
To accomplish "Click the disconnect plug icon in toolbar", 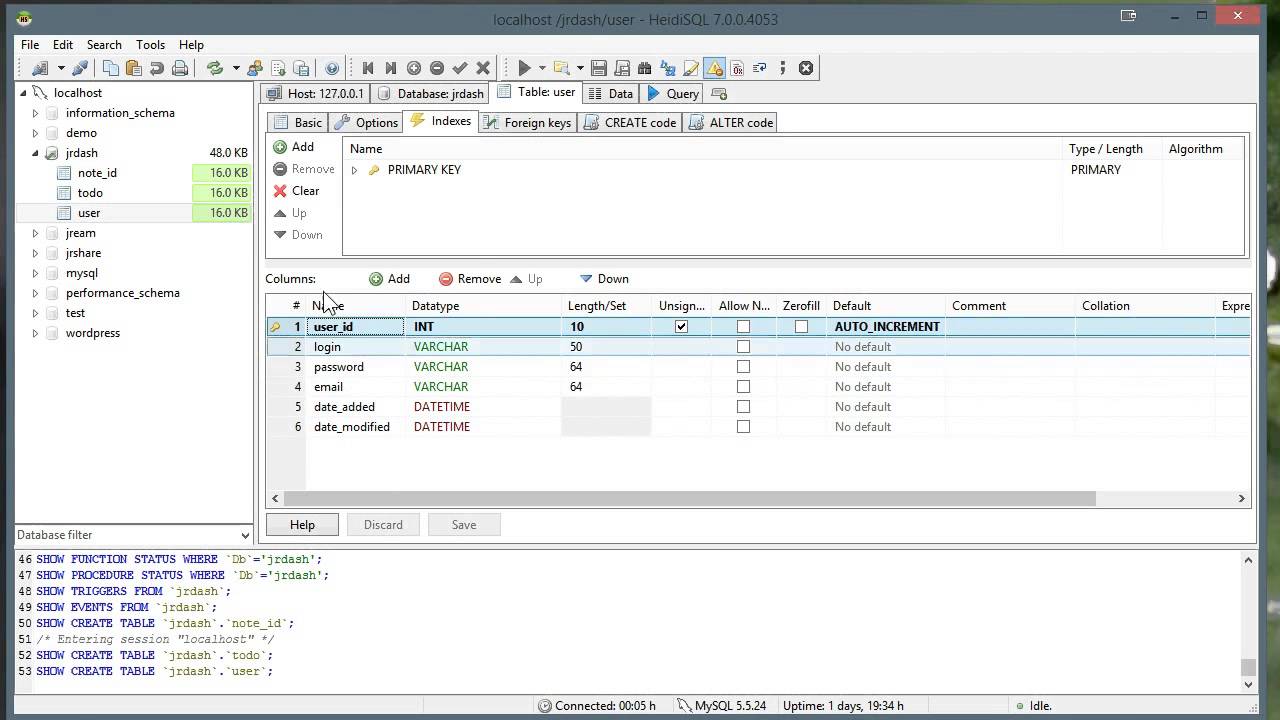I will [80, 68].
